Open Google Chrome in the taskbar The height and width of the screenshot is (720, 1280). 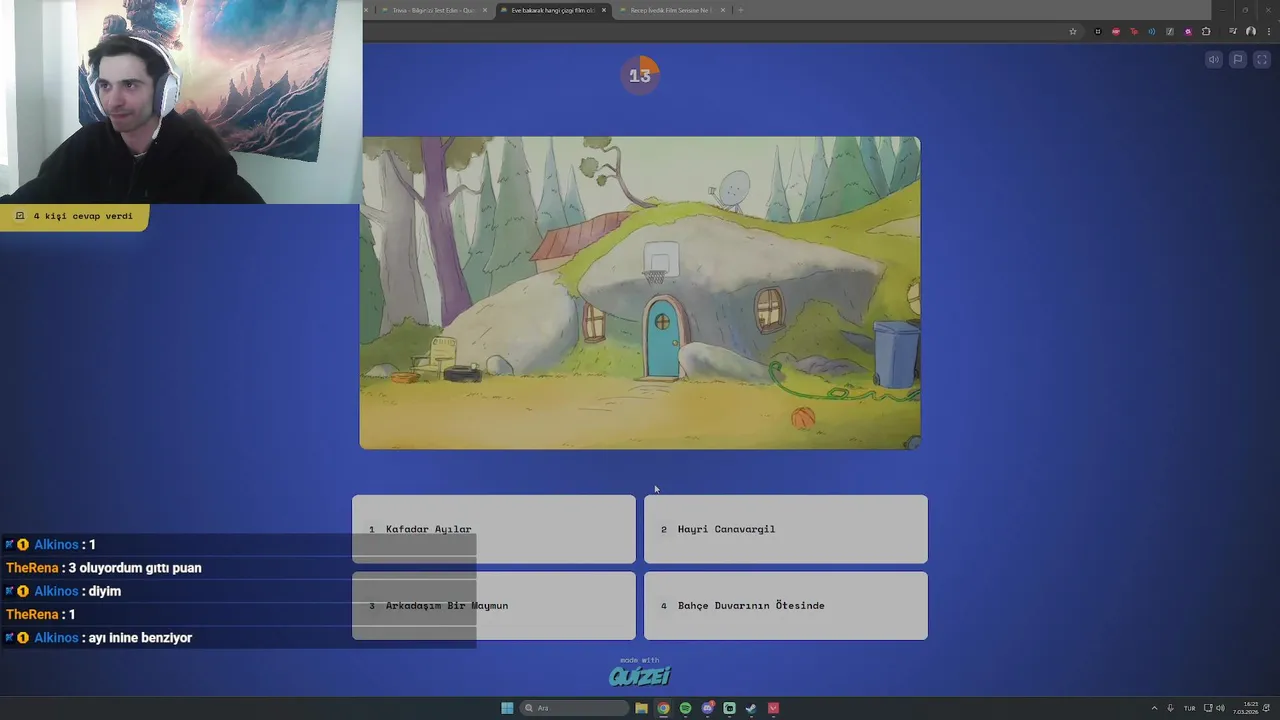tap(663, 708)
